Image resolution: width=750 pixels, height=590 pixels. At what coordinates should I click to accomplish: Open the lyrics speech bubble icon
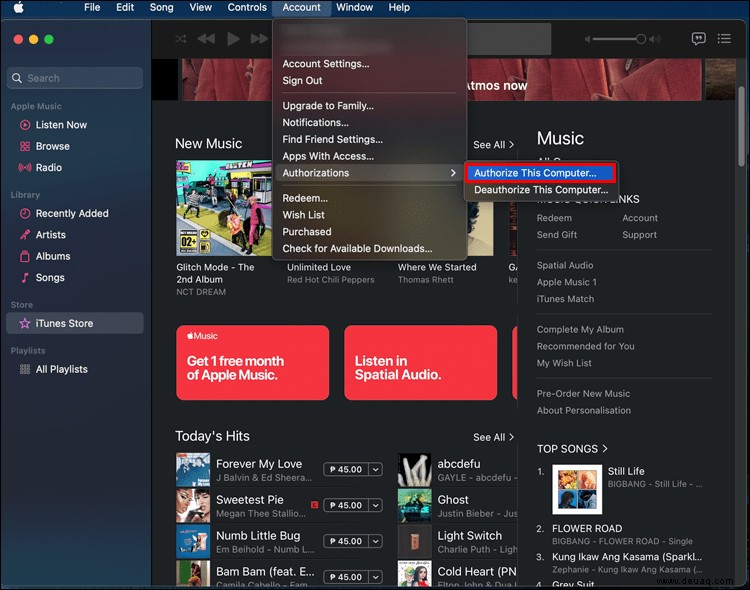(x=698, y=39)
